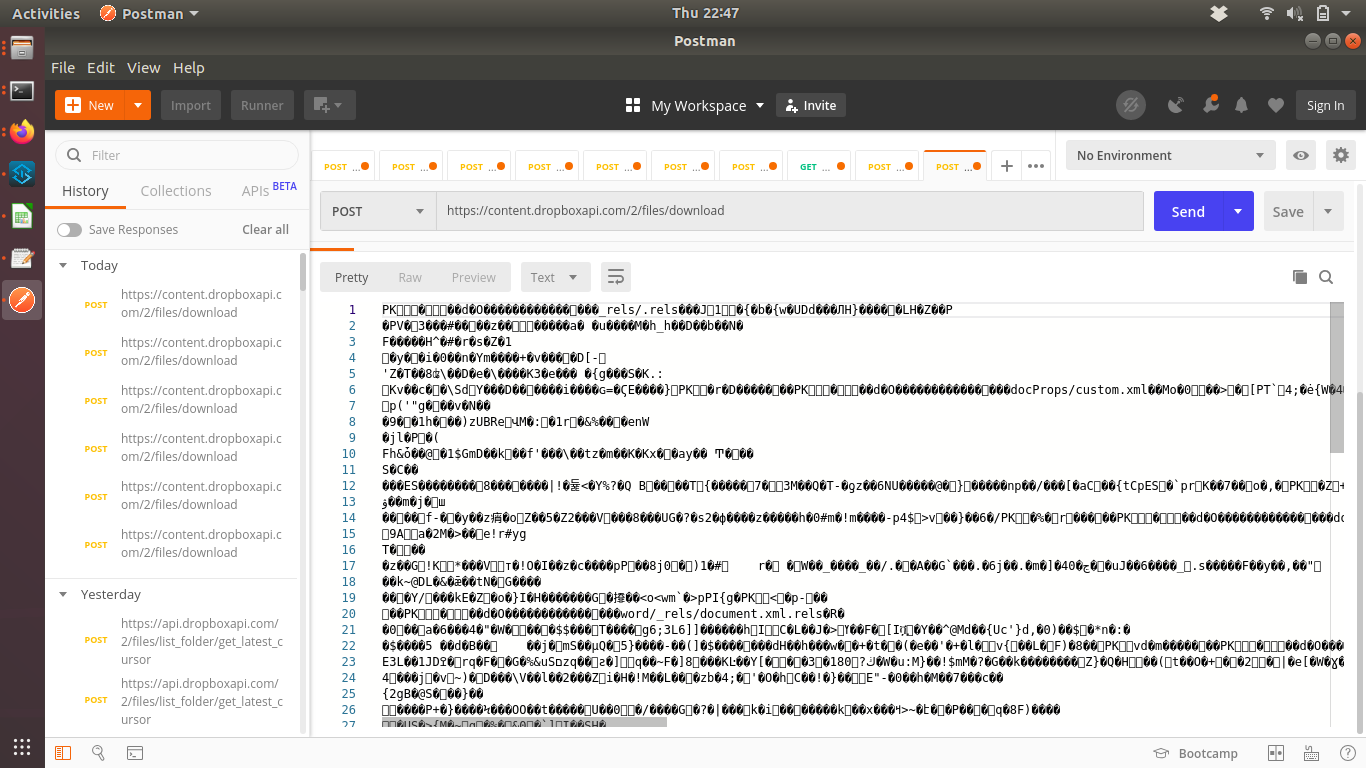Open Find and Replace in status bar
1366x768 pixels.
(98, 753)
